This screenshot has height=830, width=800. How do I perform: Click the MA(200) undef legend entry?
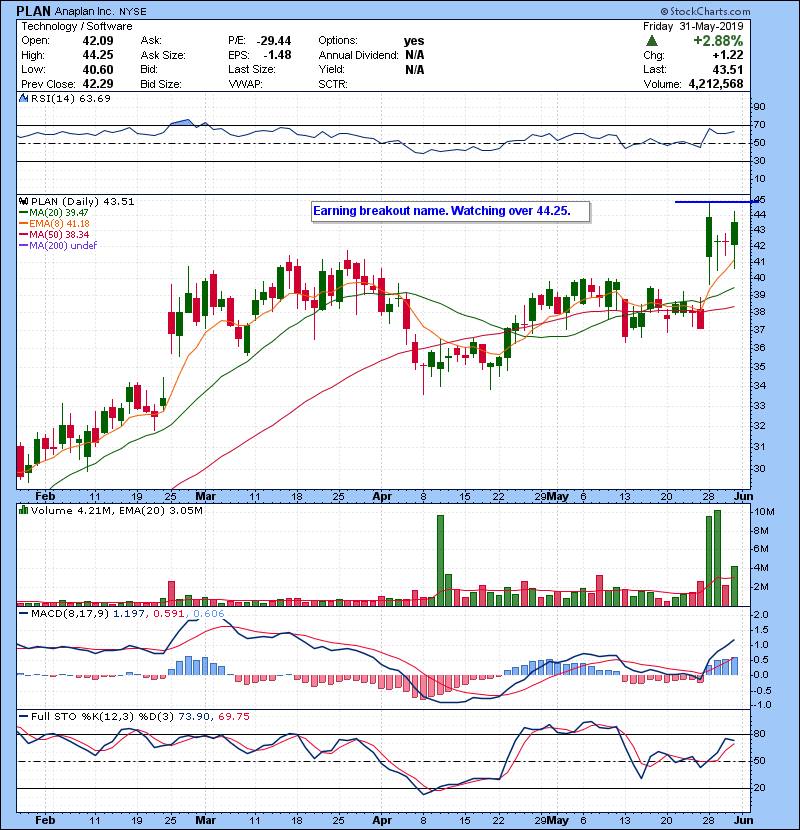coord(58,245)
